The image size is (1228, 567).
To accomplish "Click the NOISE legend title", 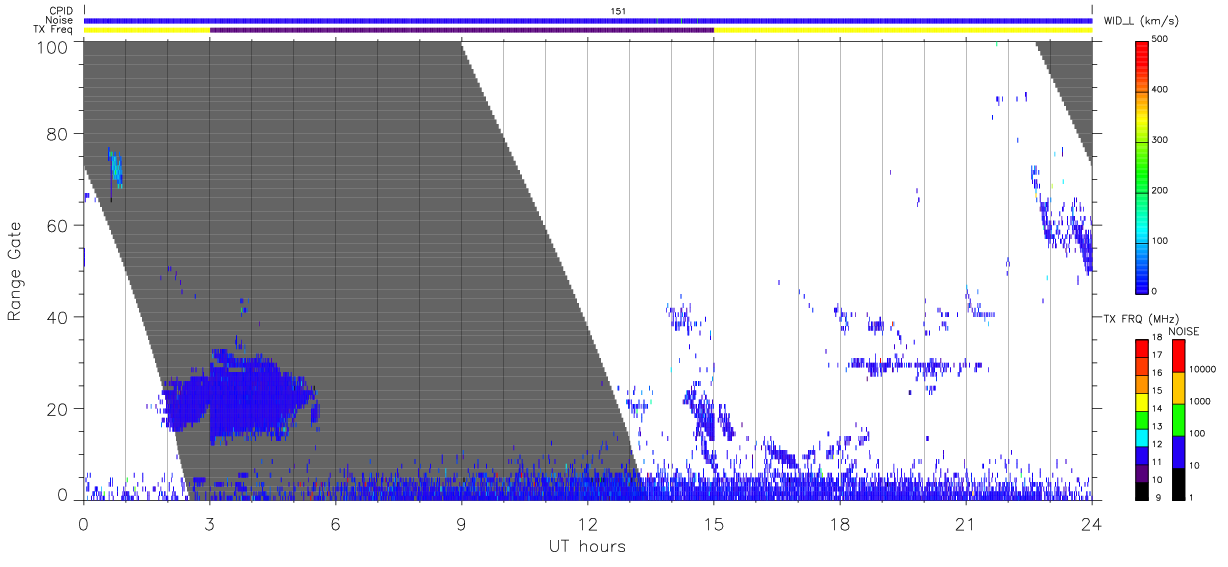I will 1185,331.
